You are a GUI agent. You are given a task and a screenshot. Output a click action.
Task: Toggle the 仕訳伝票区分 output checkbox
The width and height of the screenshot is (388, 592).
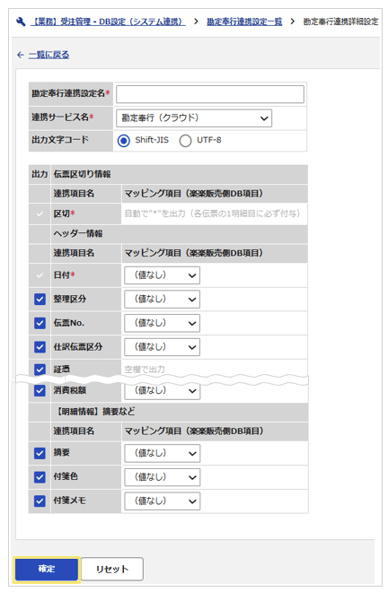click(40, 347)
